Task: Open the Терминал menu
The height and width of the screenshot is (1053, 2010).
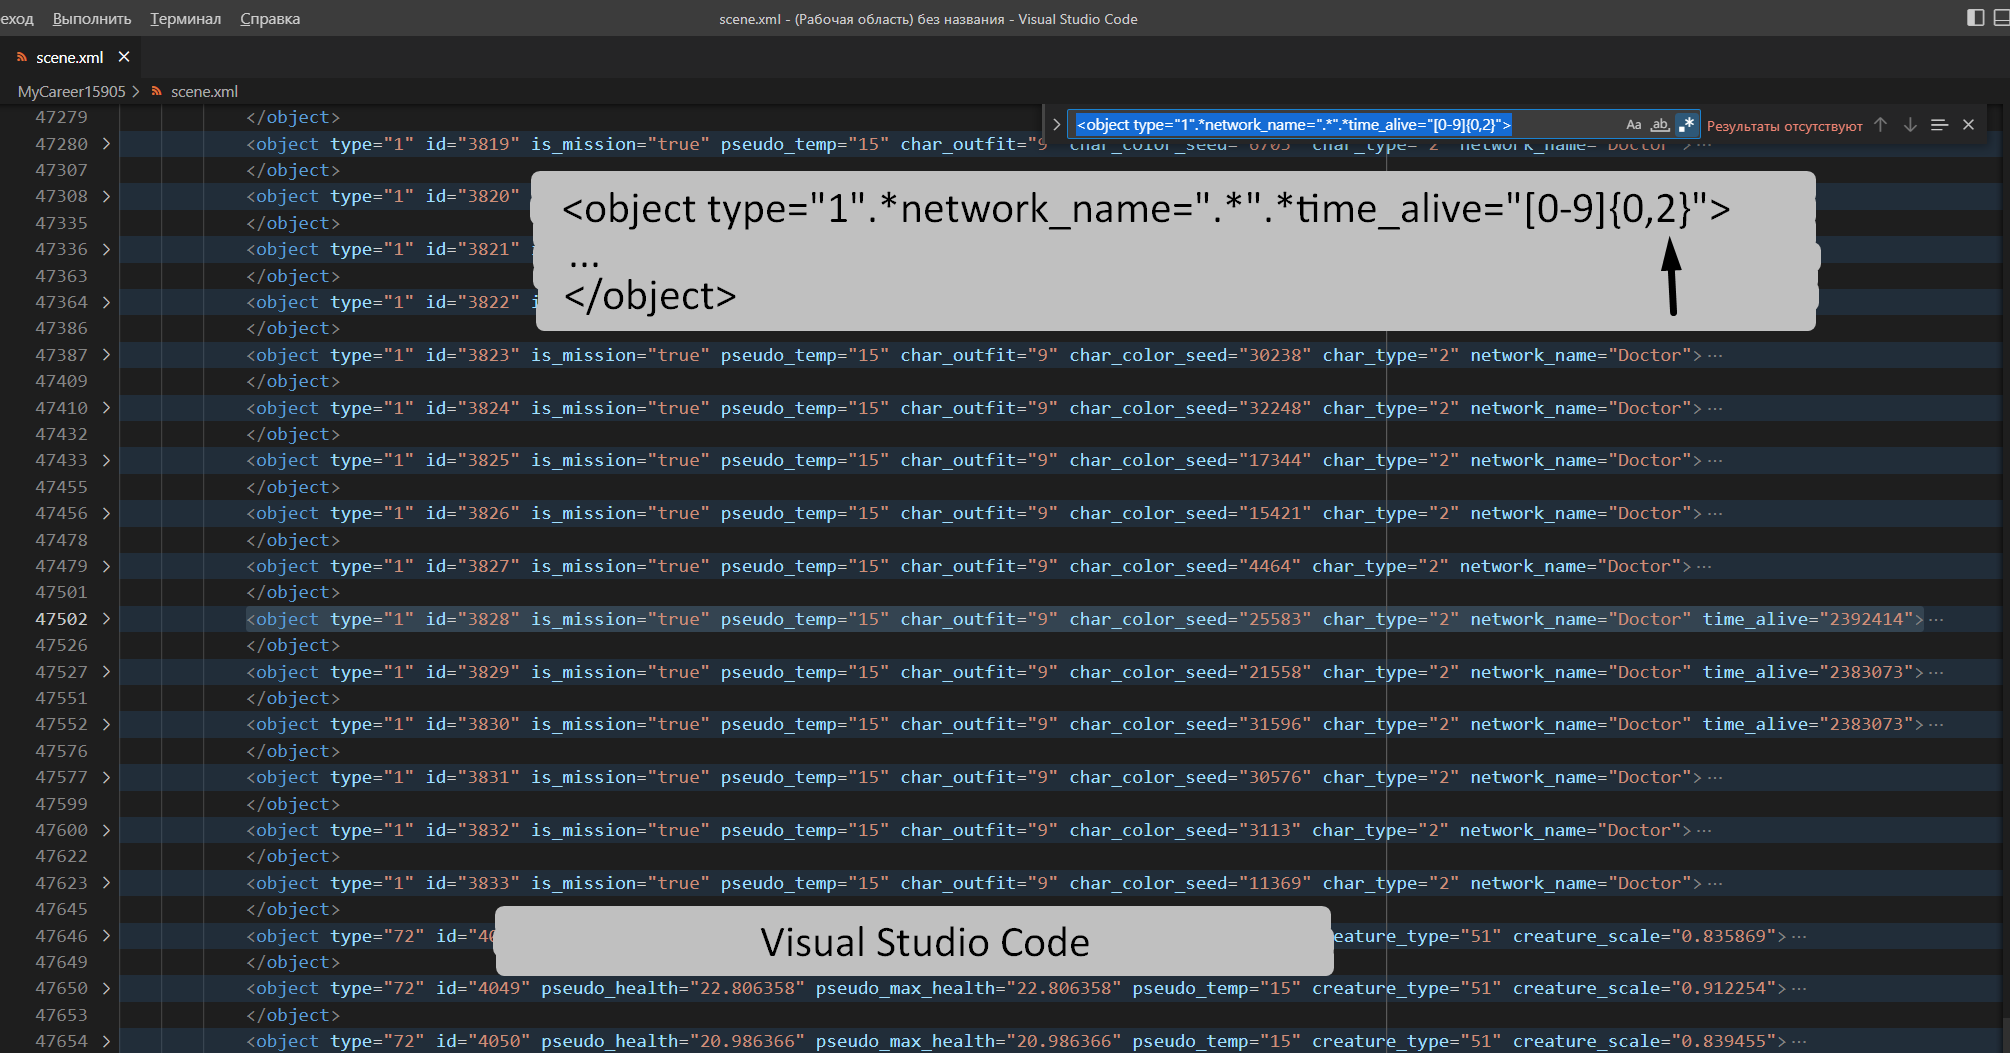Action: point(185,18)
